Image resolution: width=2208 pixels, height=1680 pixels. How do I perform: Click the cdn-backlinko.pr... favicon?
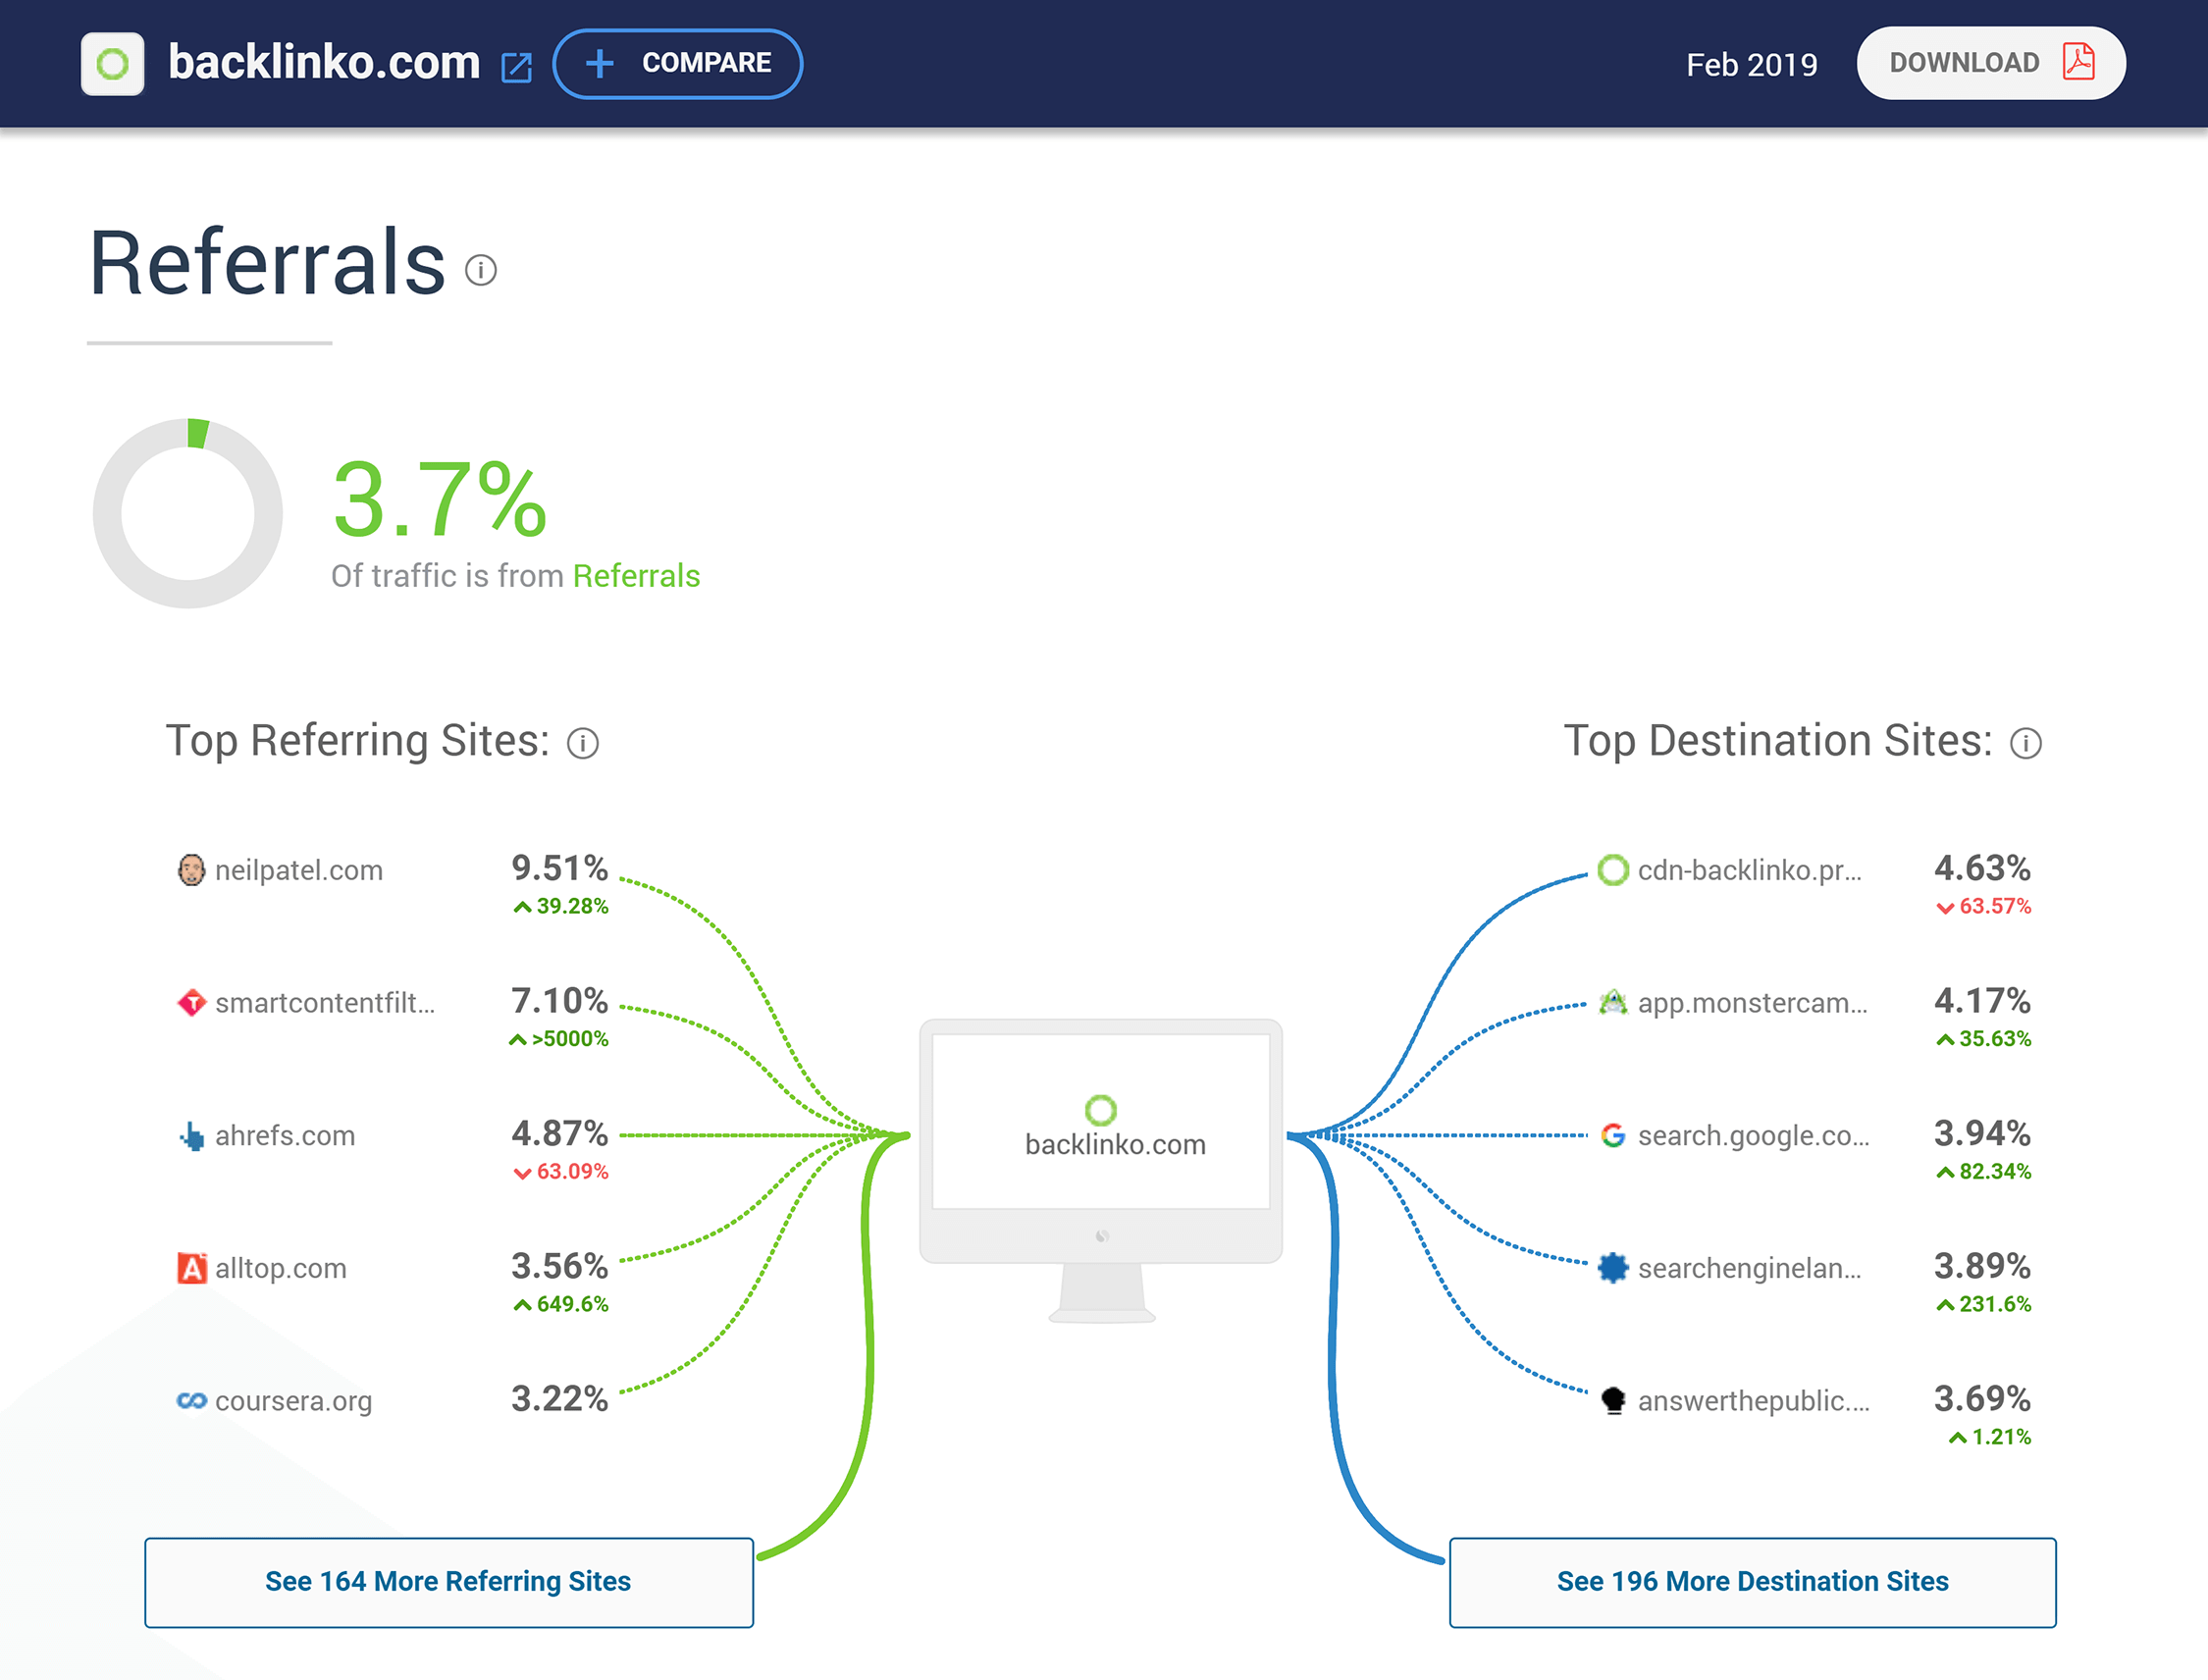1613,870
